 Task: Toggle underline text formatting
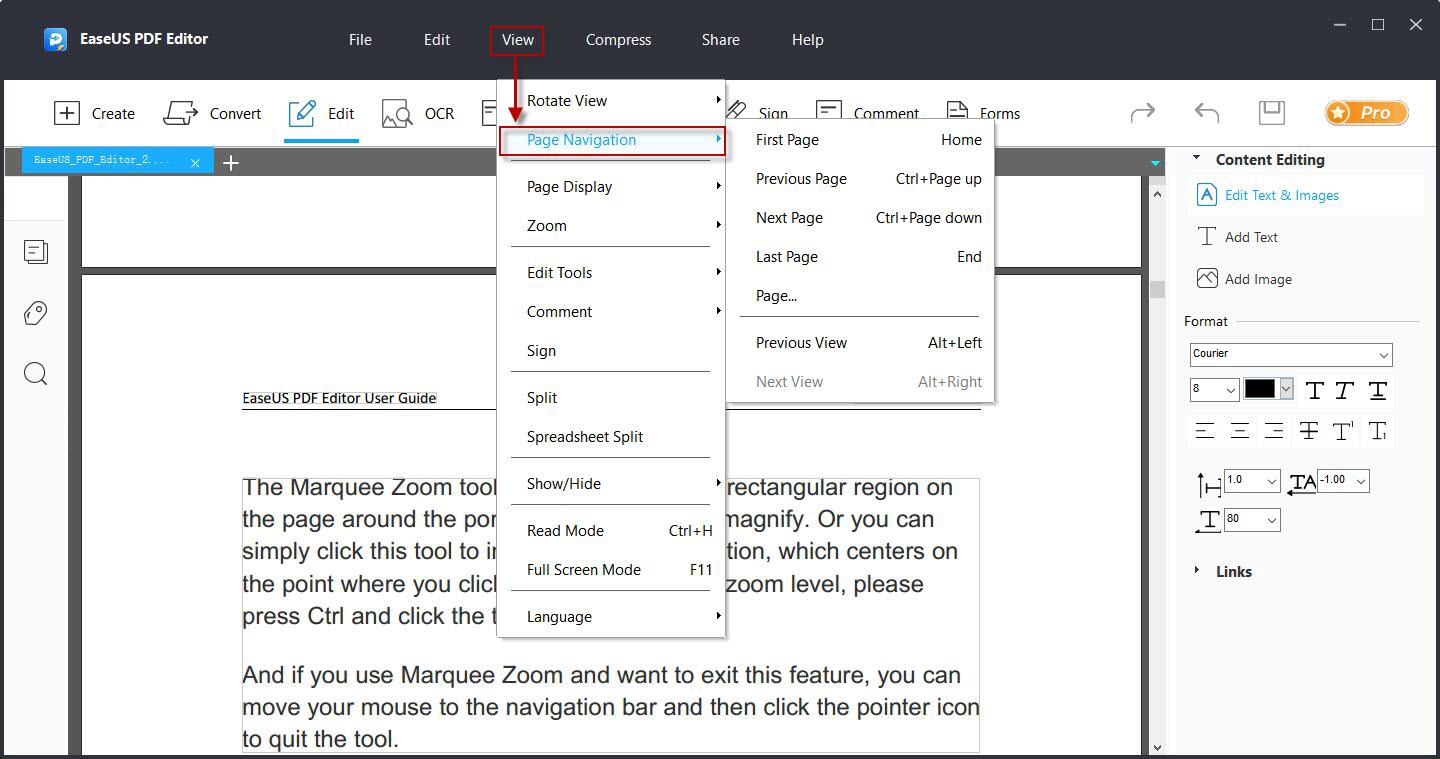pyautogui.click(x=1378, y=391)
